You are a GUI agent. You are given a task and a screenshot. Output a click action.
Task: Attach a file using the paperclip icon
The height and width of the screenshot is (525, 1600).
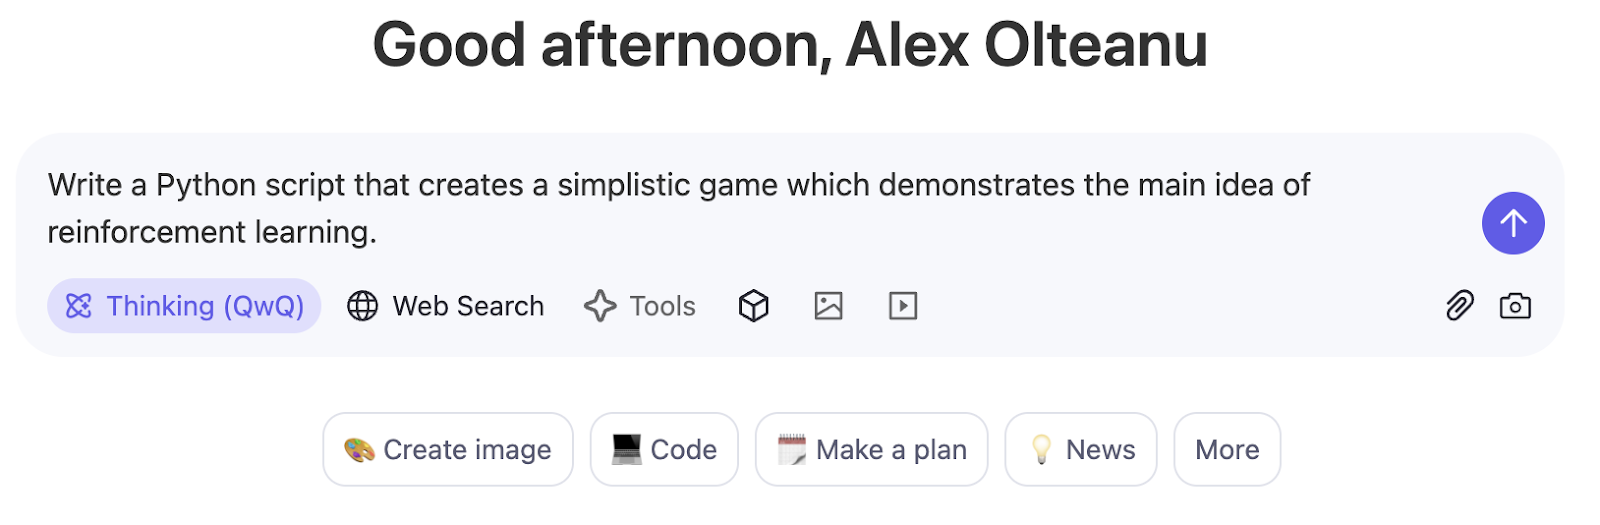pyautogui.click(x=1460, y=306)
